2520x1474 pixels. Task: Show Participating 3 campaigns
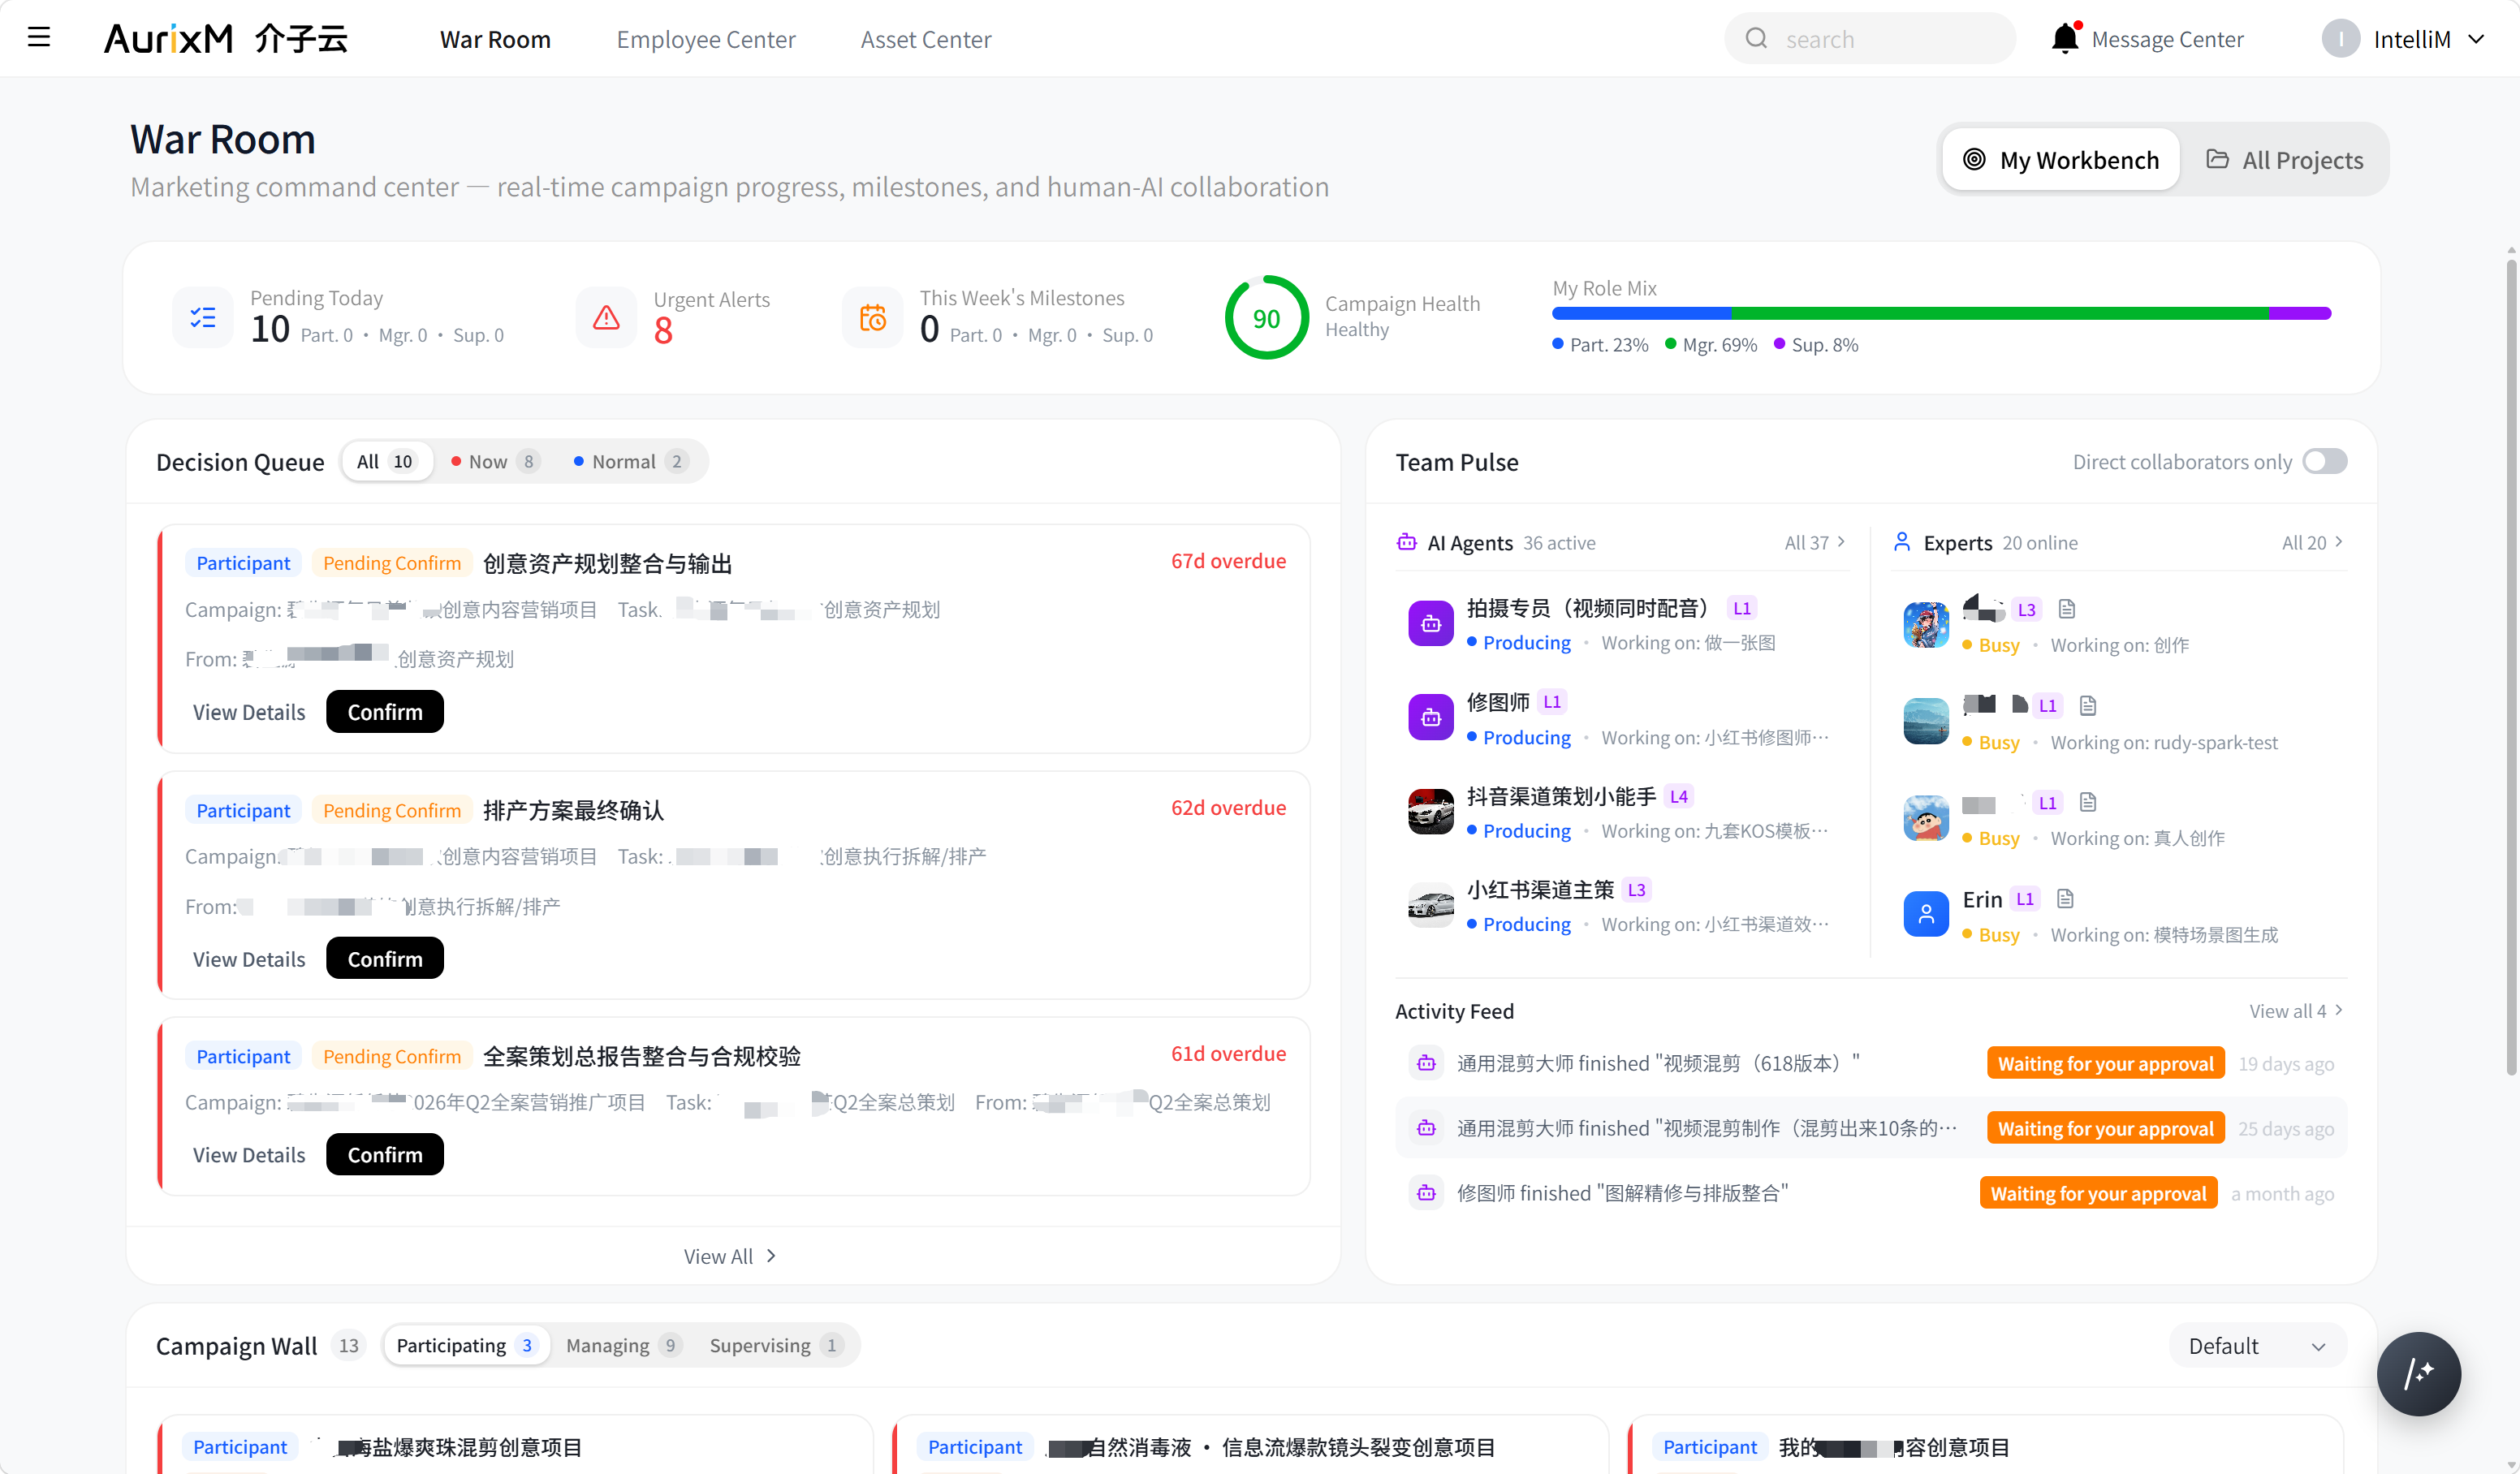tap(467, 1345)
